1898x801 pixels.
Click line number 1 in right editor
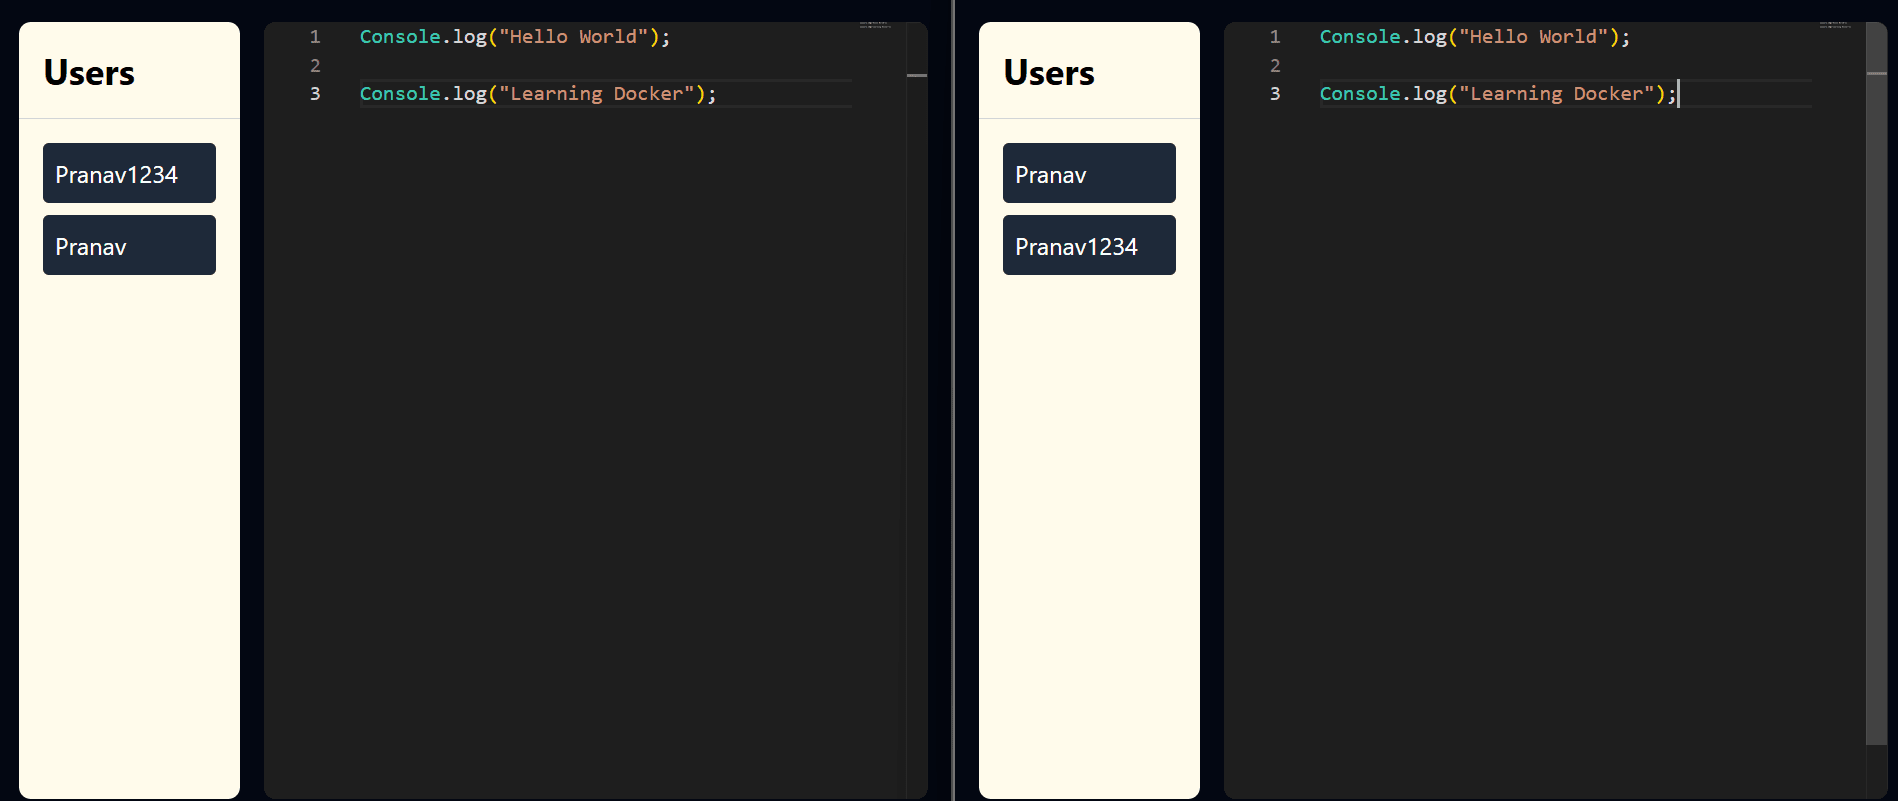click(1275, 37)
